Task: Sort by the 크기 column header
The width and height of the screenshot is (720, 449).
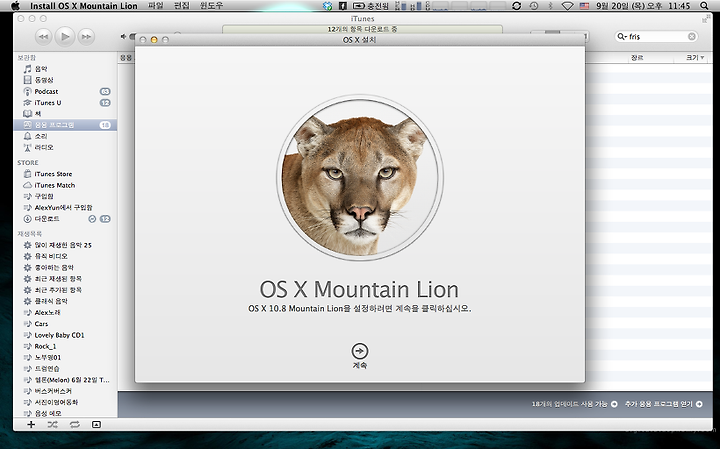Action: (694, 57)
